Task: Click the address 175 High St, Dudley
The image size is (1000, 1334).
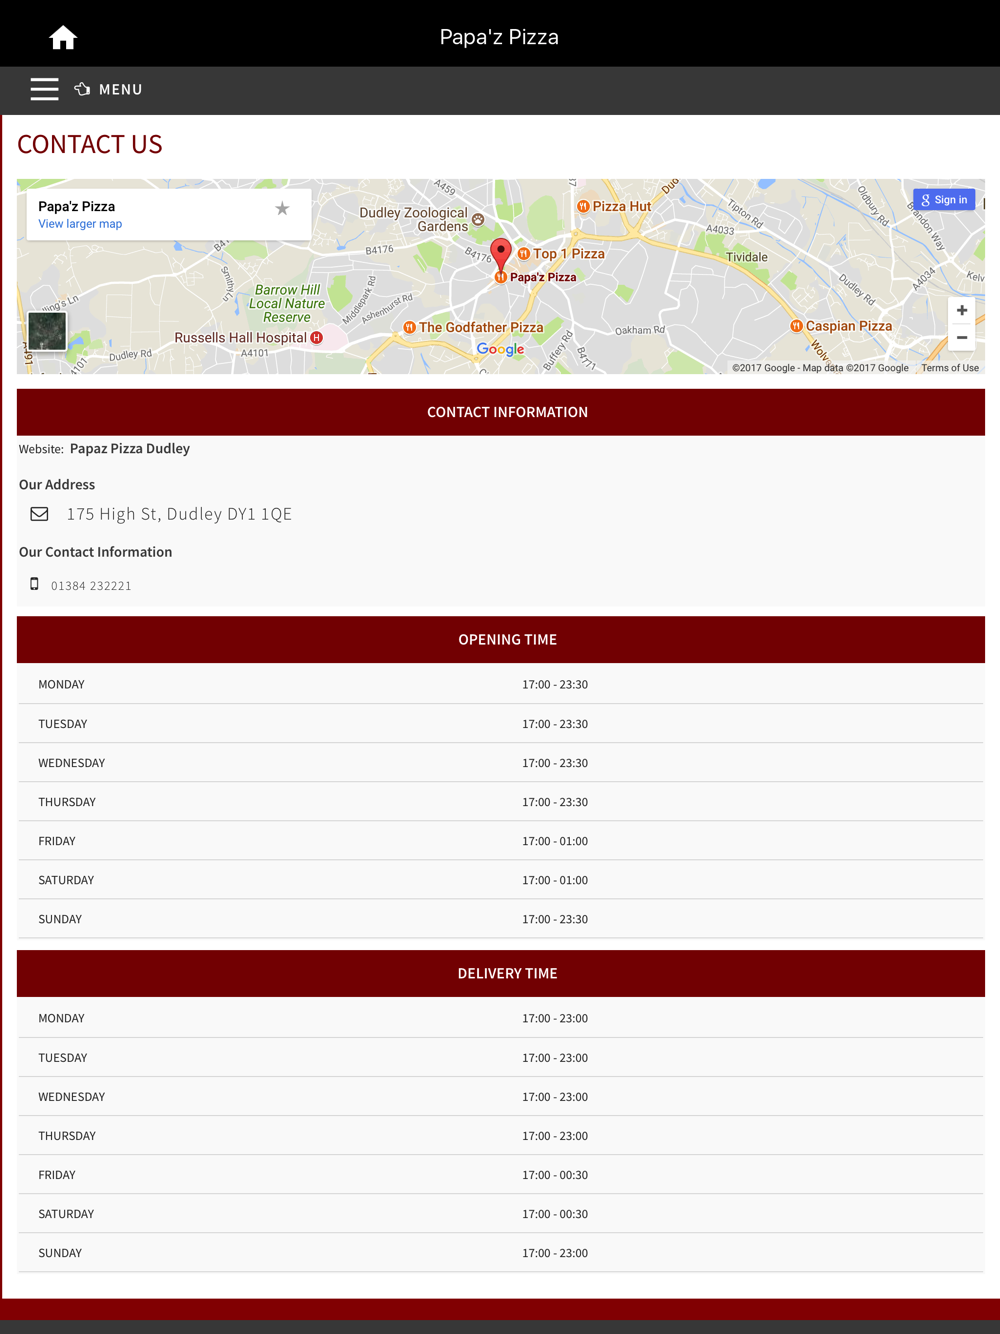Action: pyautogui.click(x=179, y=514)
